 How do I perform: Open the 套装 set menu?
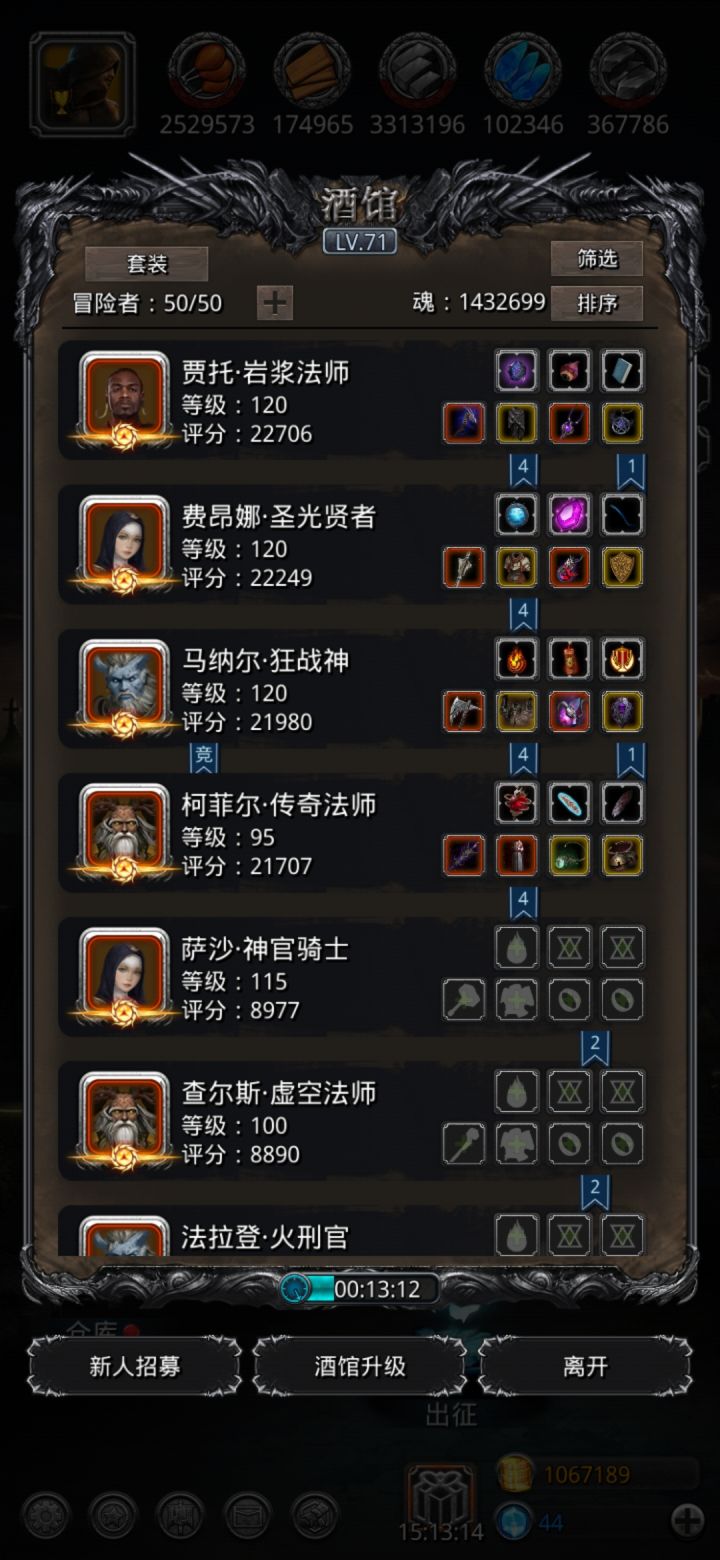coord(147,264)
